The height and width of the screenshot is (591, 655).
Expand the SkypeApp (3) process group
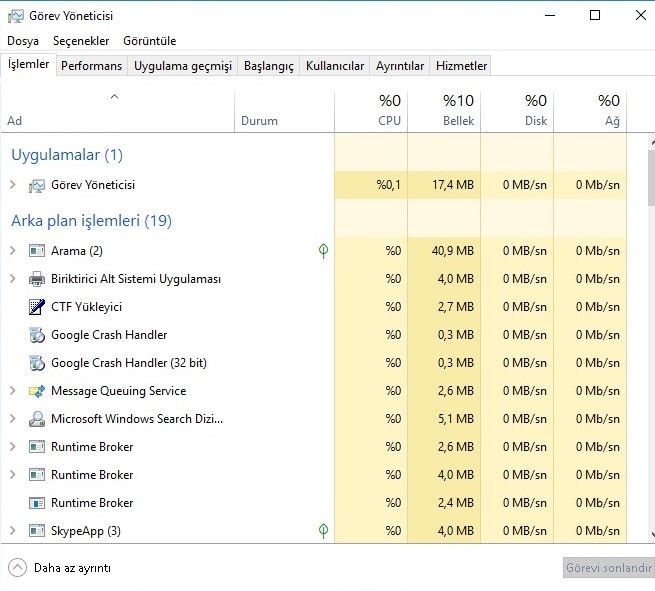13,531
